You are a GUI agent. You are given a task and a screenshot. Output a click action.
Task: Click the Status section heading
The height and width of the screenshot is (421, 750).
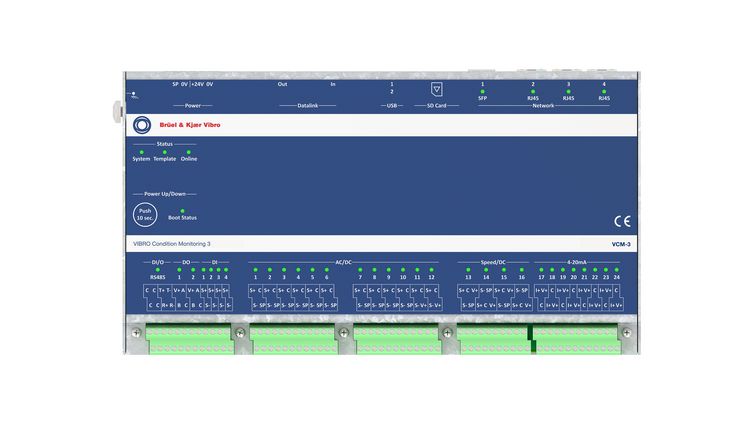tap(165, 144)
